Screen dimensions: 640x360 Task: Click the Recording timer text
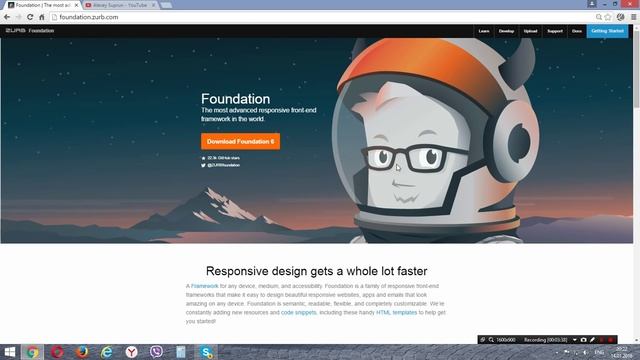tap(546, 340)
